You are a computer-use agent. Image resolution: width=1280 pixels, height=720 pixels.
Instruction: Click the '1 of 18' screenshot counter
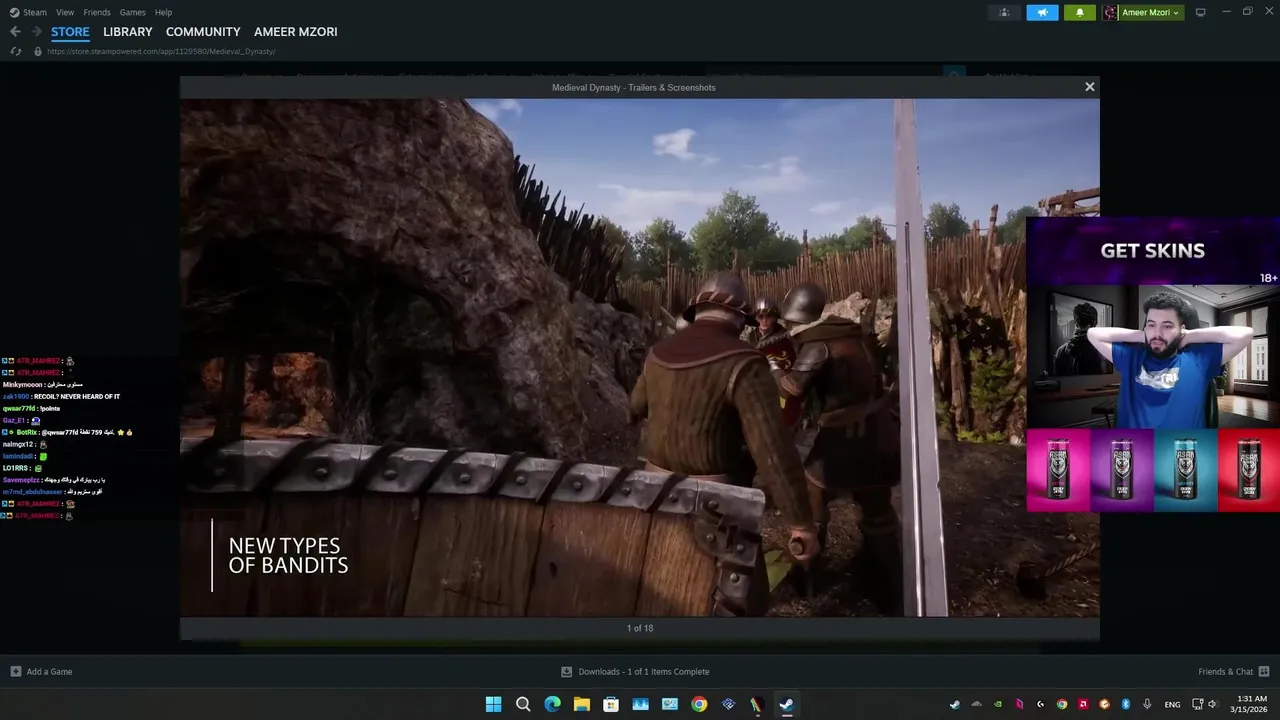point(640,628)
